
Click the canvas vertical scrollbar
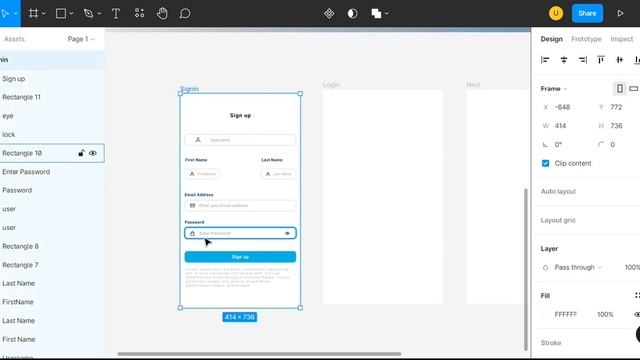tap(526, 269)
